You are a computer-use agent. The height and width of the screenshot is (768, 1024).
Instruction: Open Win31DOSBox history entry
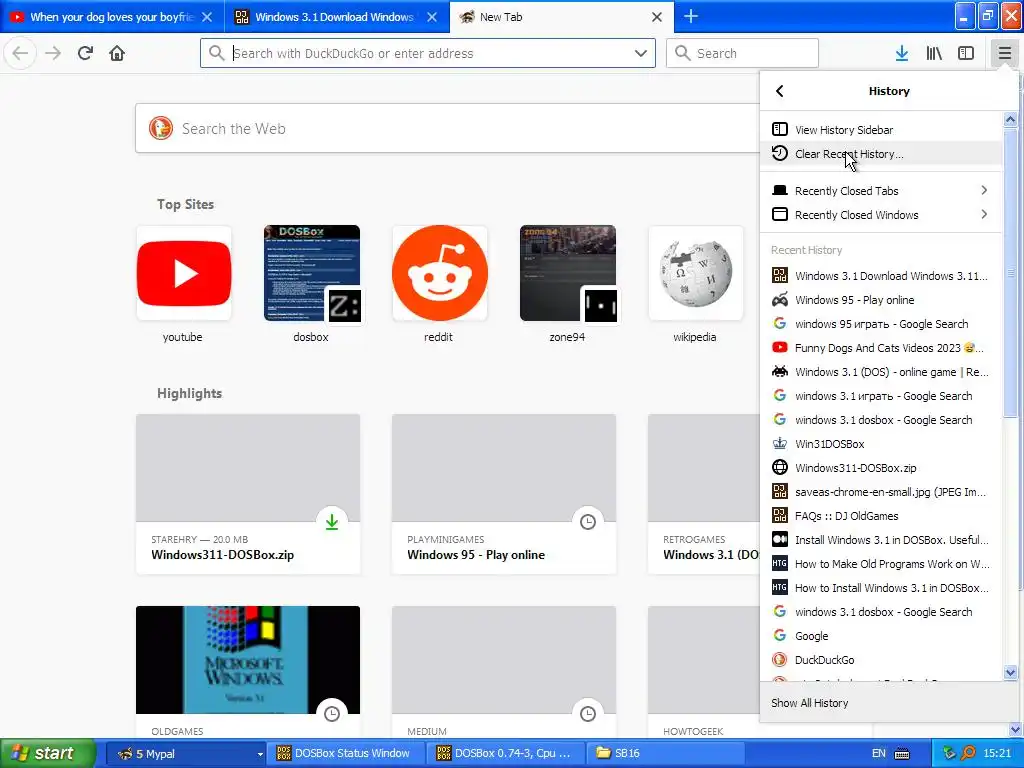880,444
